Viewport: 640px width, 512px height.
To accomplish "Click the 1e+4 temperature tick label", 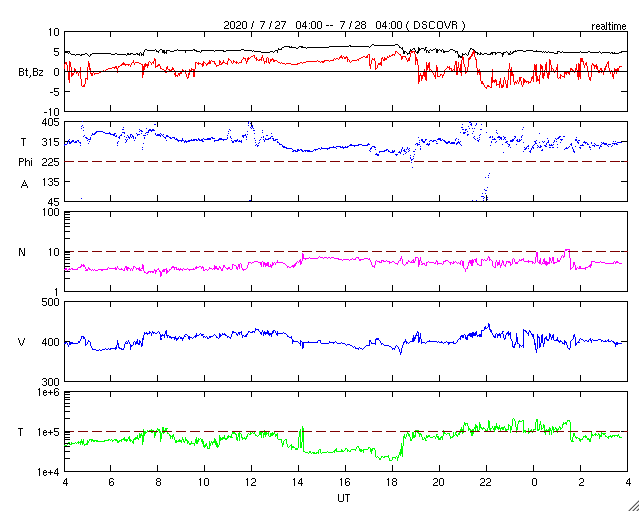I will [x=44, y=472].
